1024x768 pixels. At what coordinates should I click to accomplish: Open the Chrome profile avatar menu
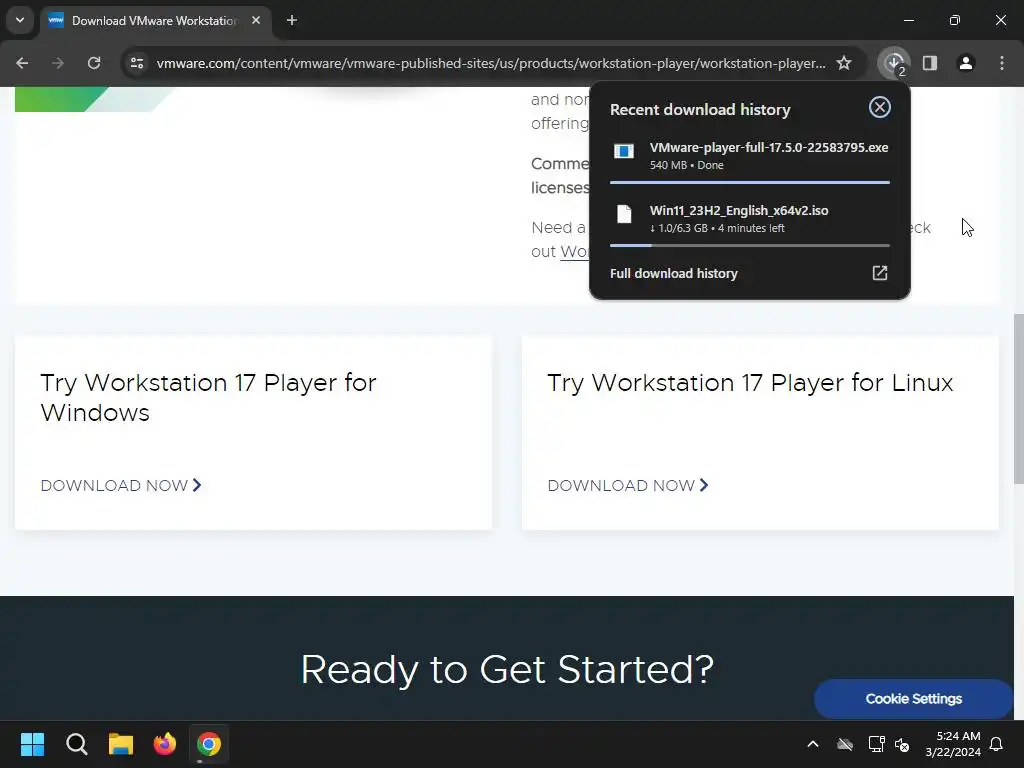pyautogui.click(x=966, y=63)
